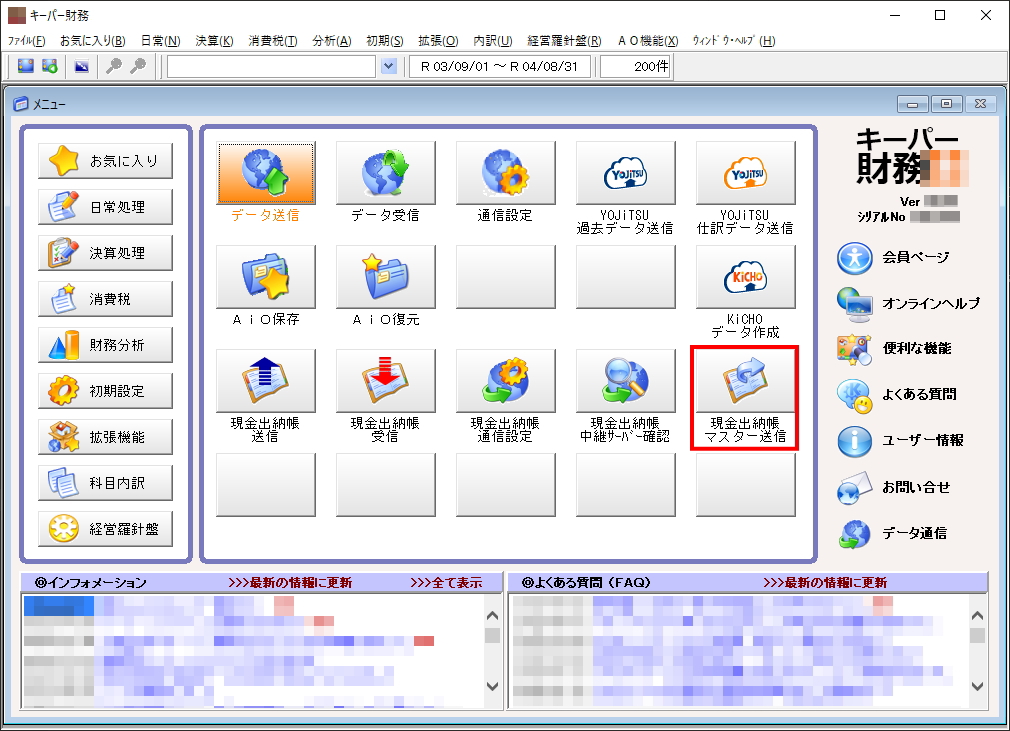Select 経営羅針盤 category button
The width and height of the screenshot is (1010, 731).
(106, 529)
